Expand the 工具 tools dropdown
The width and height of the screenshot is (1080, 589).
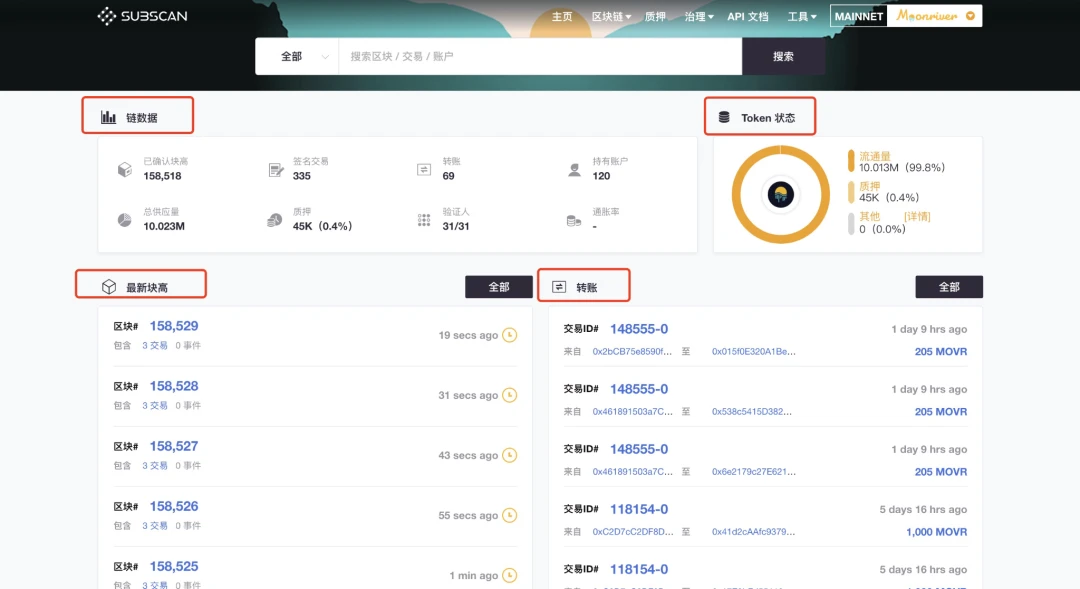802,17
